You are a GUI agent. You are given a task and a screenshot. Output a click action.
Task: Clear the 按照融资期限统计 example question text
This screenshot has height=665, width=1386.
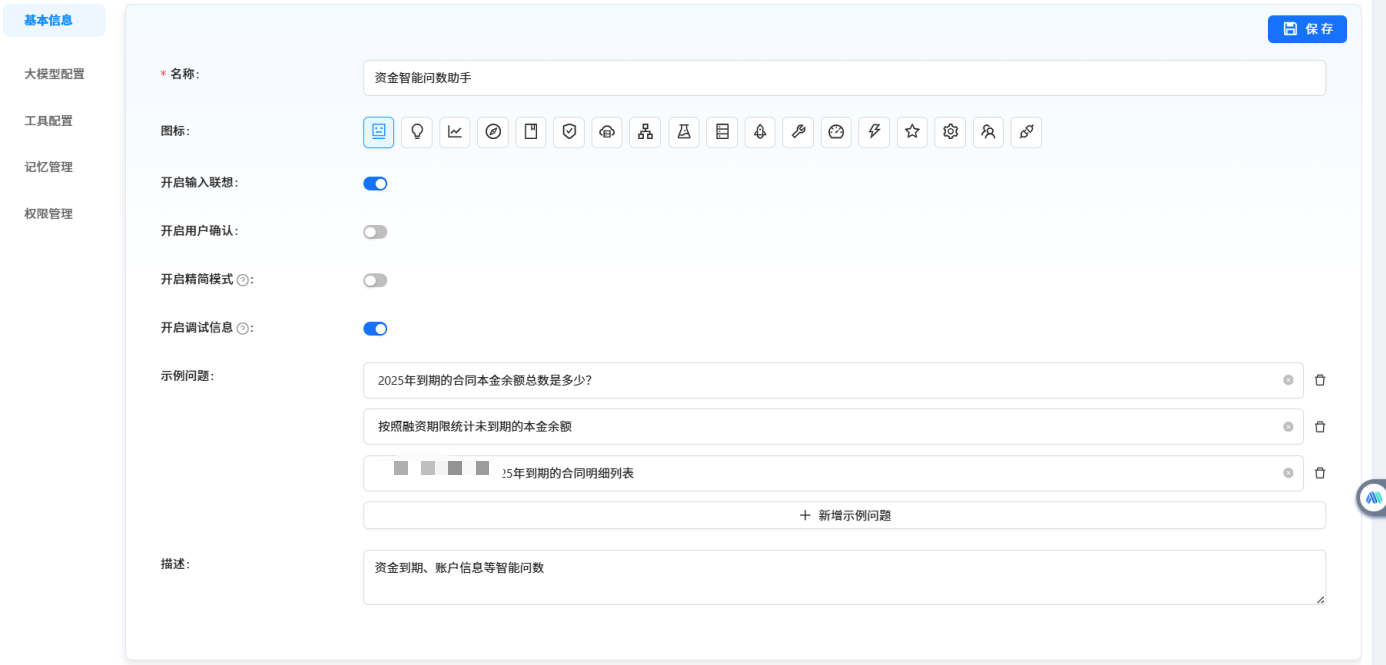(x=1288, y=427)
